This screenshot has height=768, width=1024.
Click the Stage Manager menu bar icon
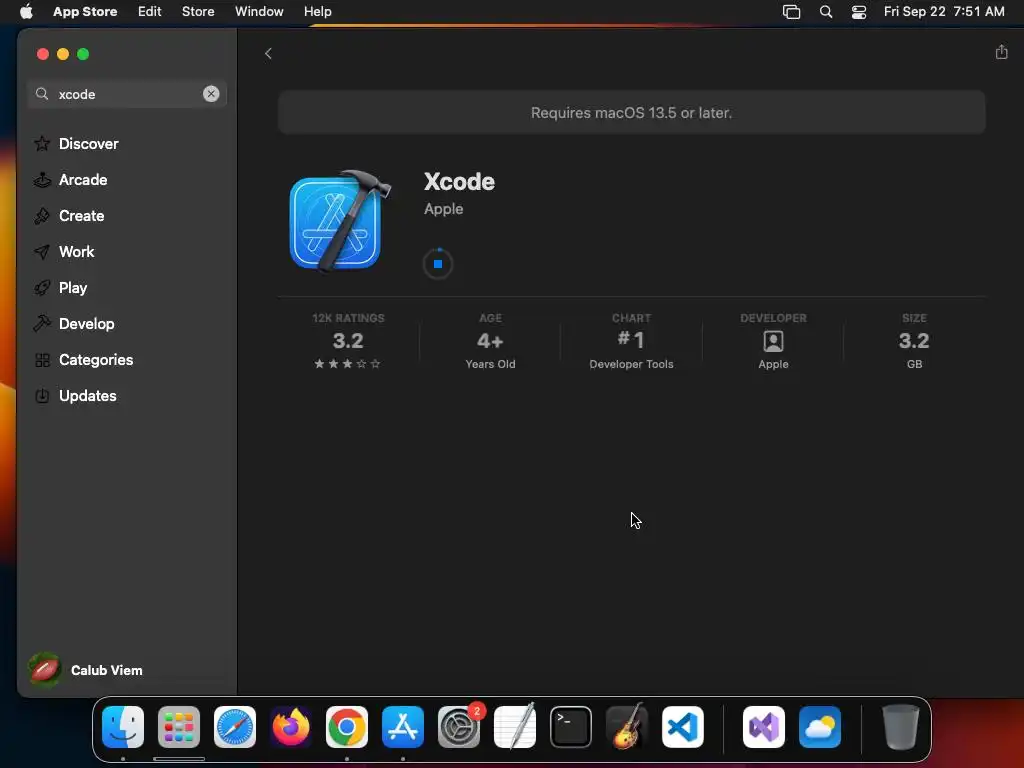point(792,12)
